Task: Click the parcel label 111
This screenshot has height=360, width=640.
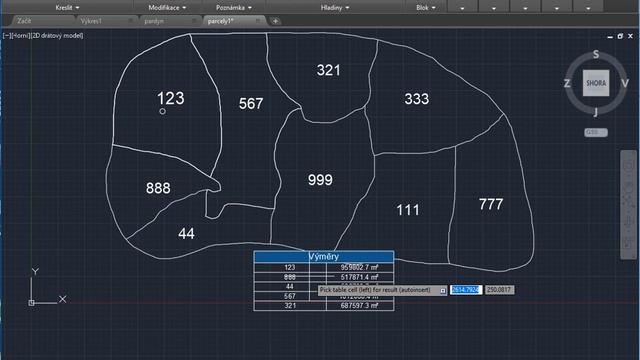Action: (x=408, y=210)
